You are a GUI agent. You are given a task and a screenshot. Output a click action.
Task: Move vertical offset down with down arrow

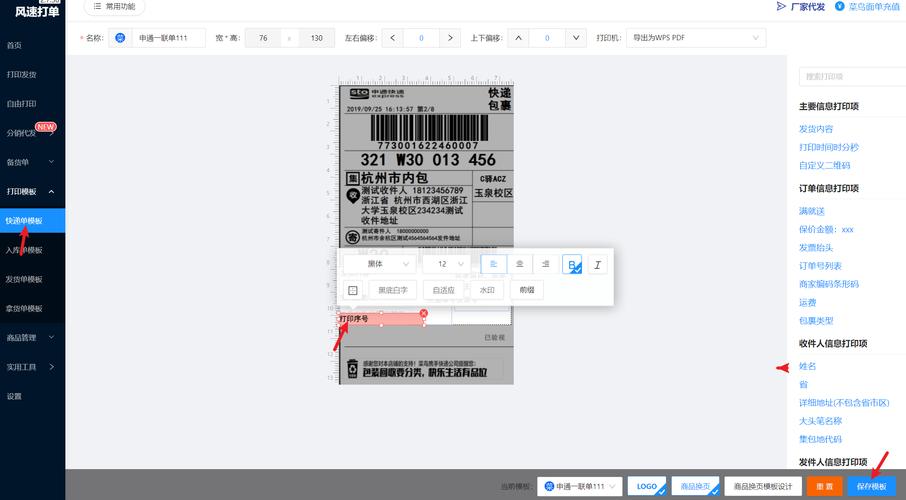(575, 38)
